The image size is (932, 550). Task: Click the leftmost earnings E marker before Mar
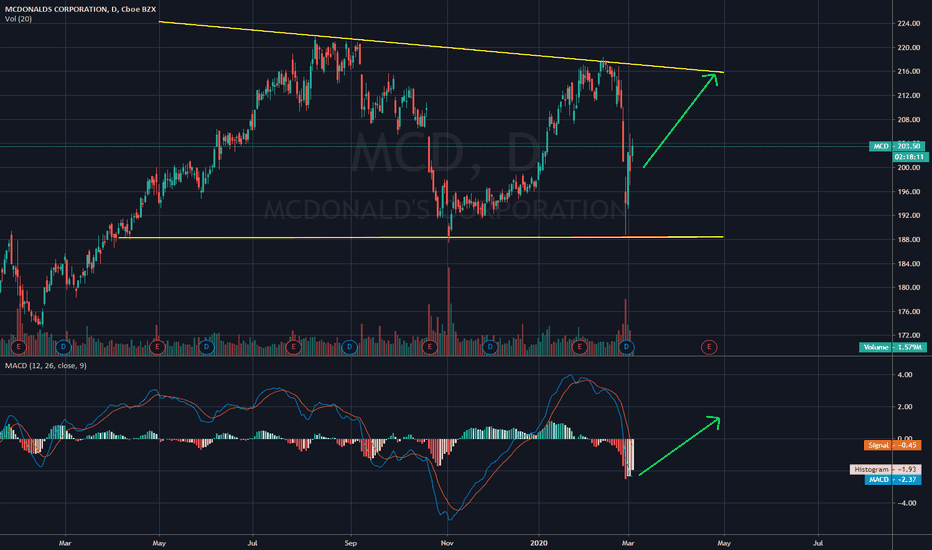tap(19, 347)
